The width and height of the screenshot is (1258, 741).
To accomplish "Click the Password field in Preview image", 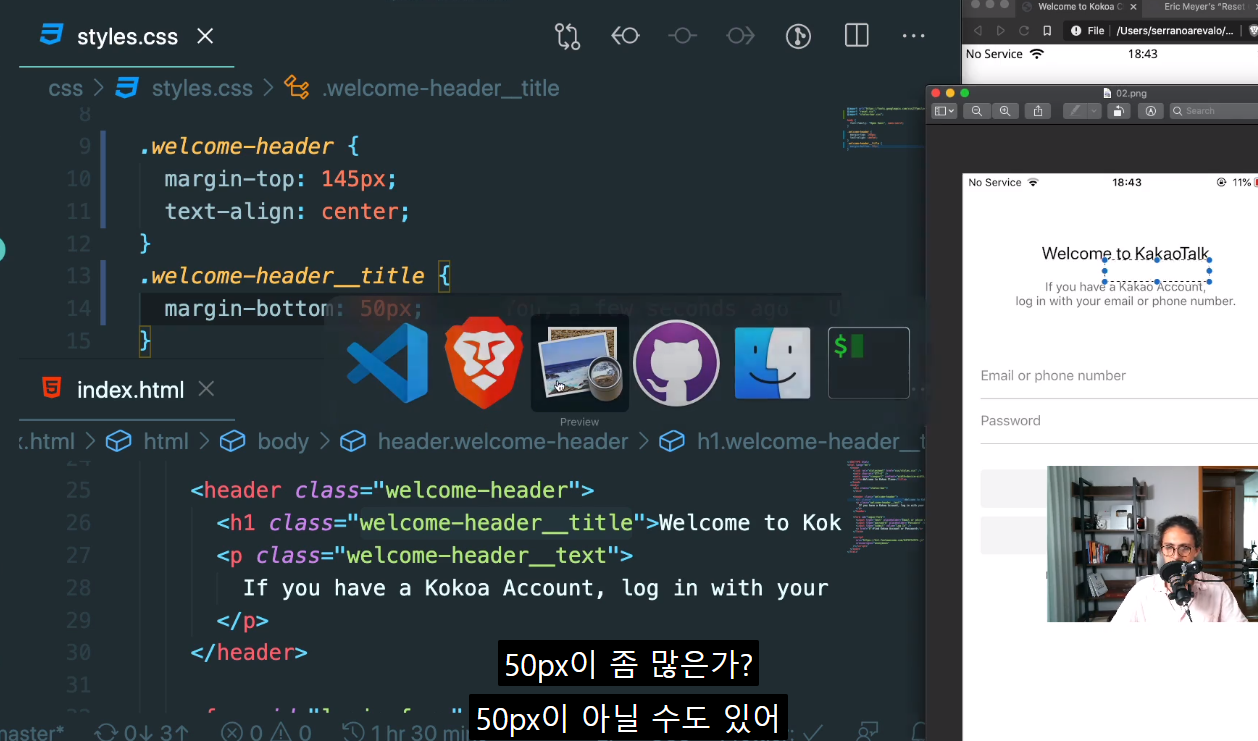I will click(x=1119, y=422).
